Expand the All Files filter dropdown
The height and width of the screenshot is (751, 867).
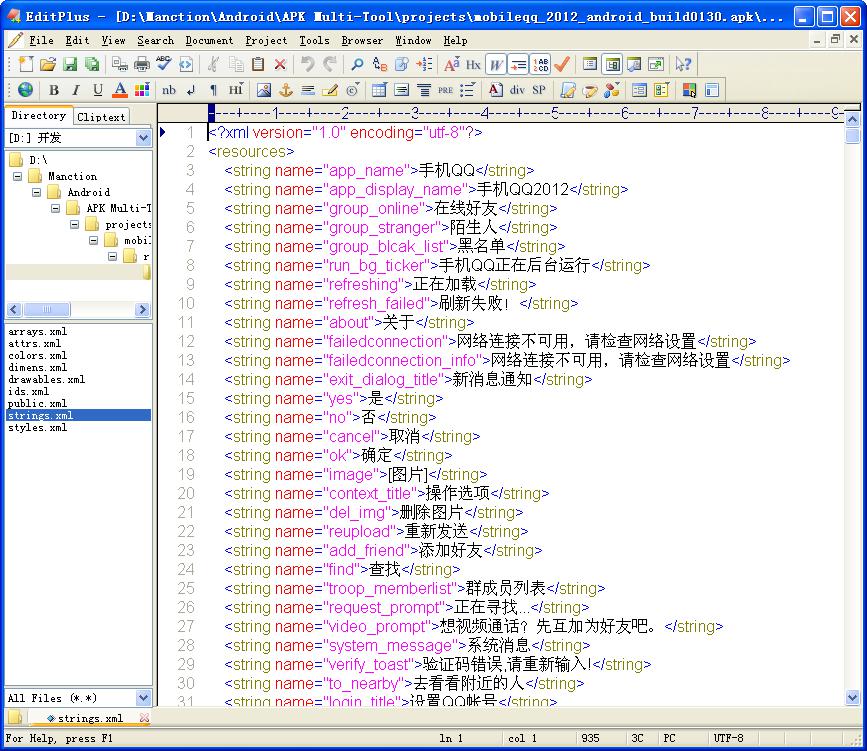point(143,698)
